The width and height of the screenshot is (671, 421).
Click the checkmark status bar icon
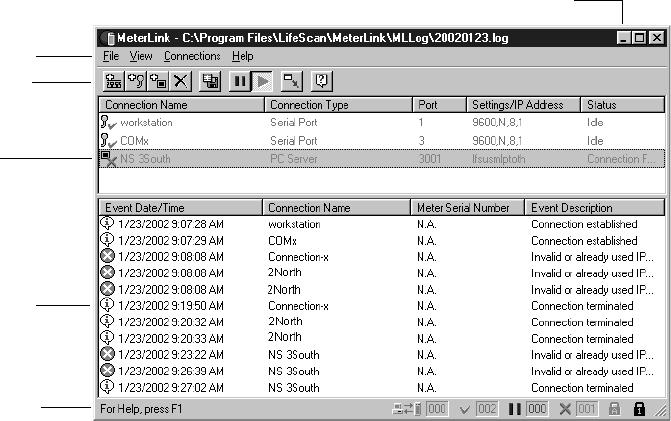point(465,410)
